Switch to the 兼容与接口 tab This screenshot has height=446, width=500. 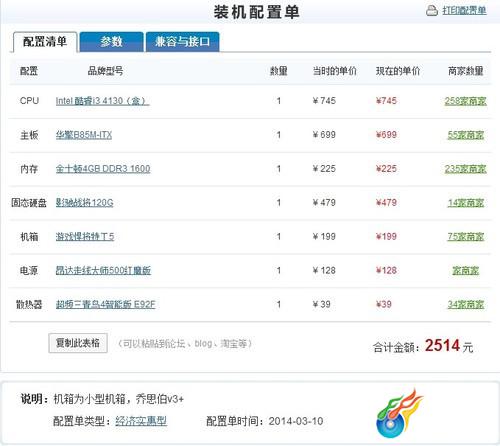[183, 42]
